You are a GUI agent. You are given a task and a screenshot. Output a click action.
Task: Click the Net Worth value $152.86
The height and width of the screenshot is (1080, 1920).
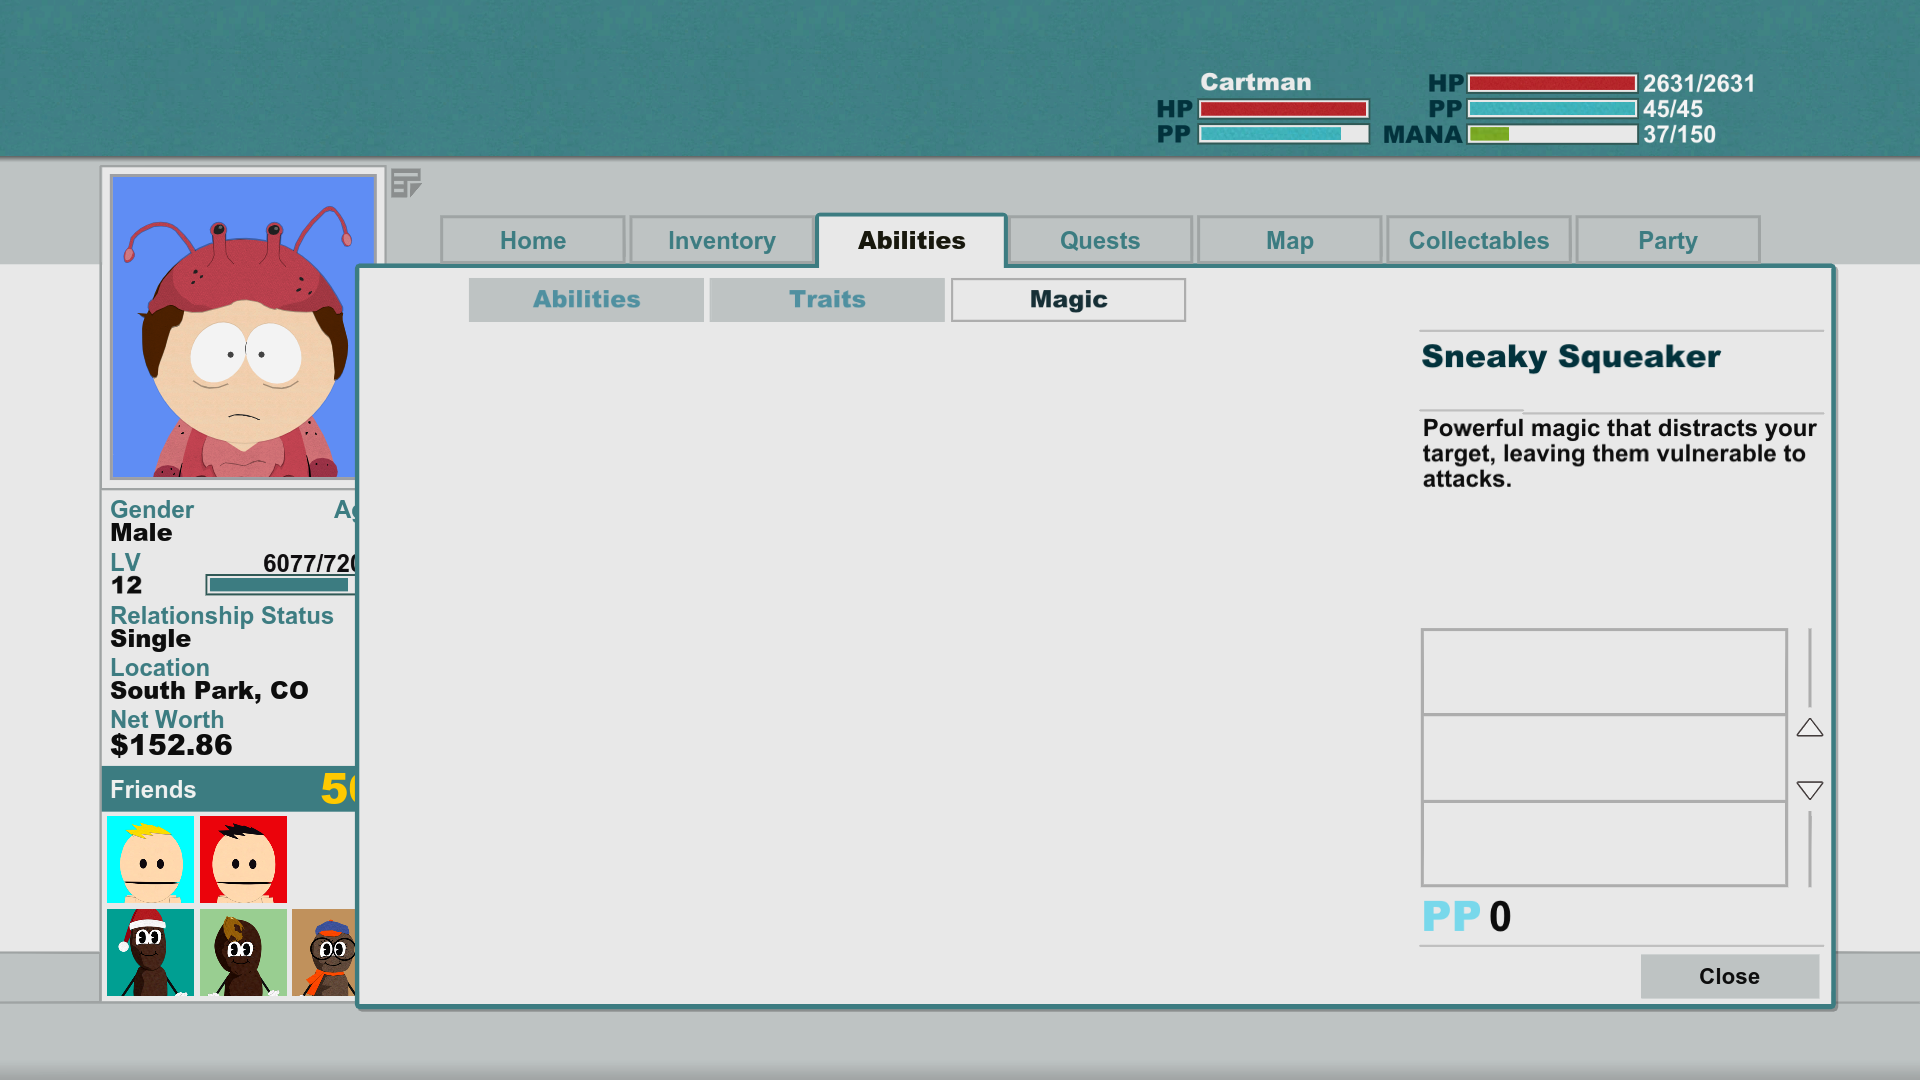point(171,745)
